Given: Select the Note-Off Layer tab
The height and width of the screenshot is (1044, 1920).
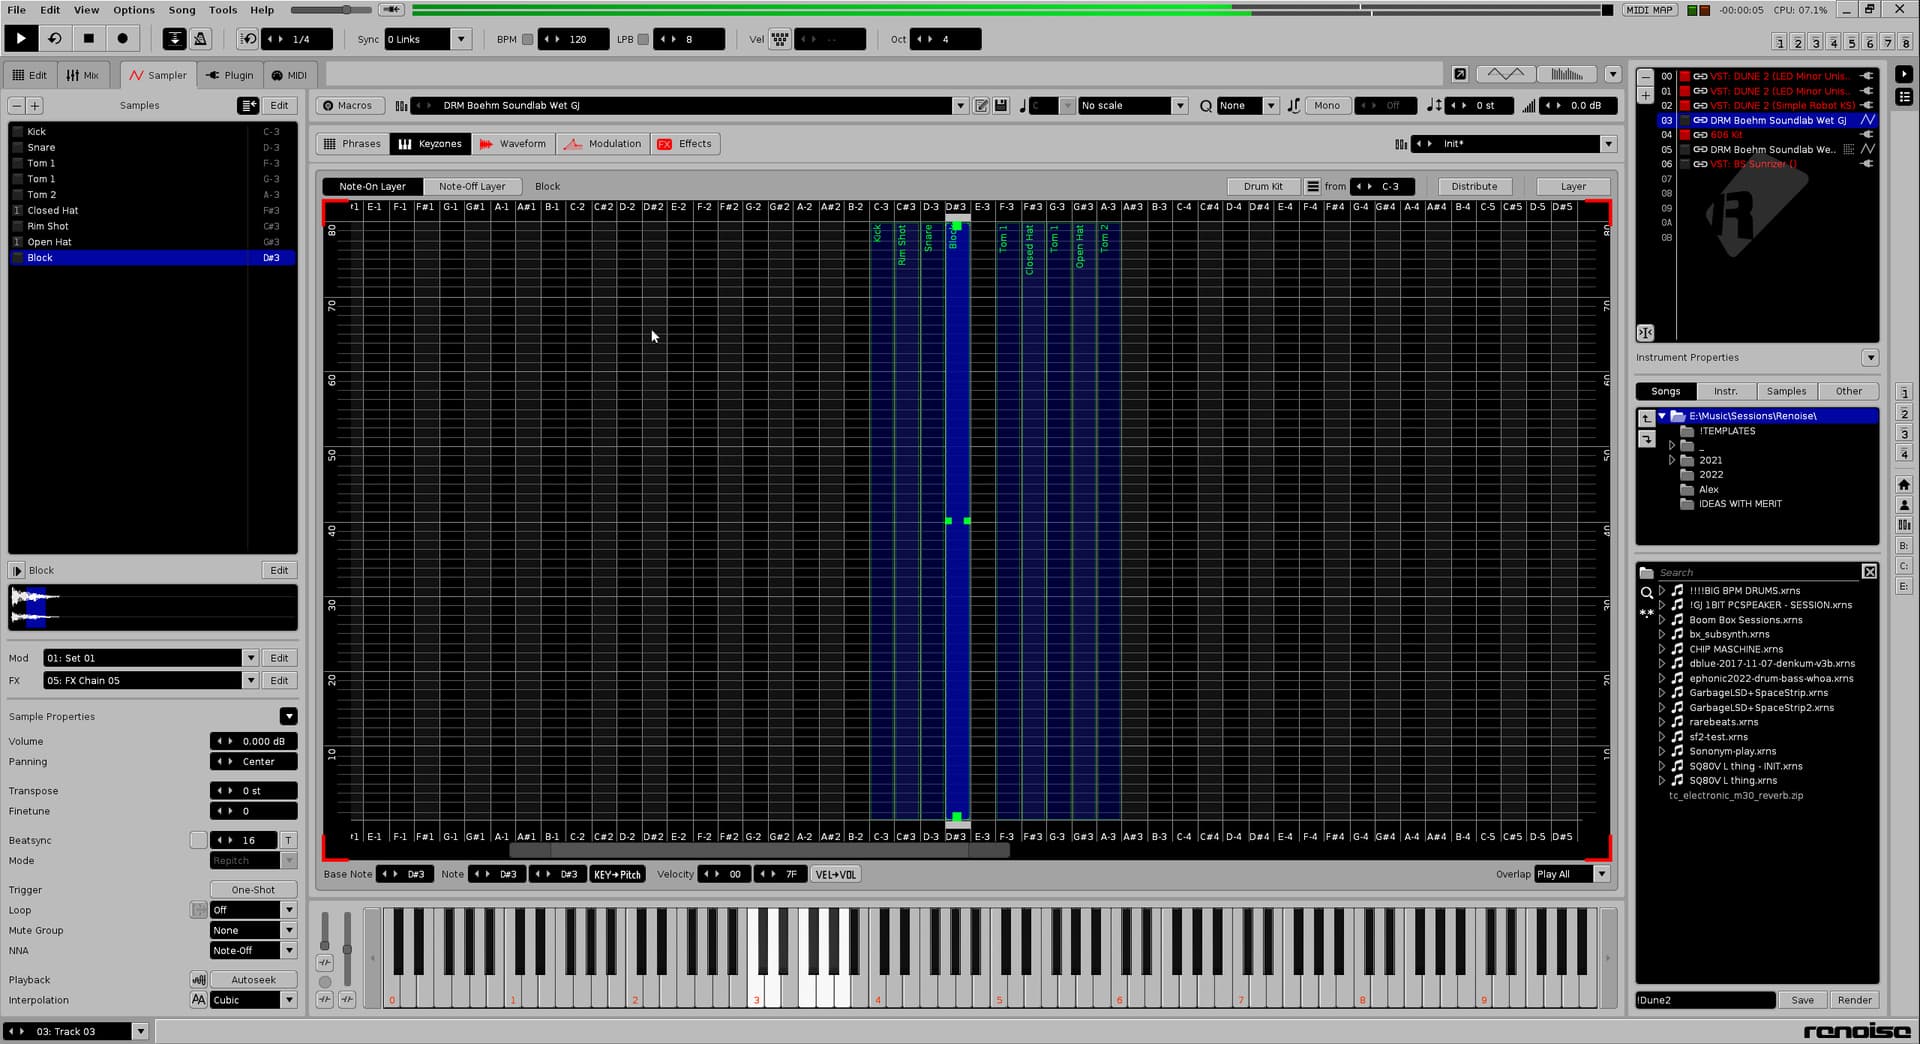Looking at the screenshot, I should coord(472,186).
